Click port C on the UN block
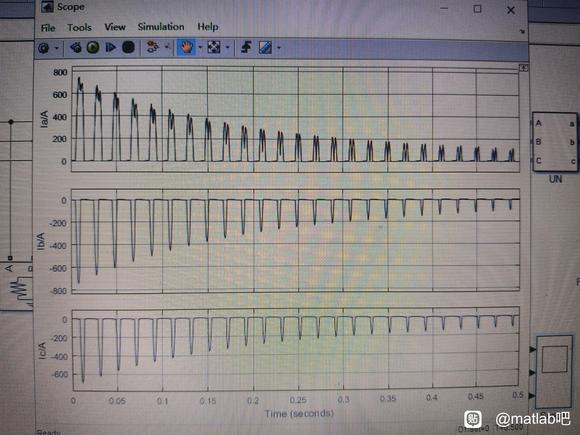This screenshot has height=435, width=580. coord(538,161)
